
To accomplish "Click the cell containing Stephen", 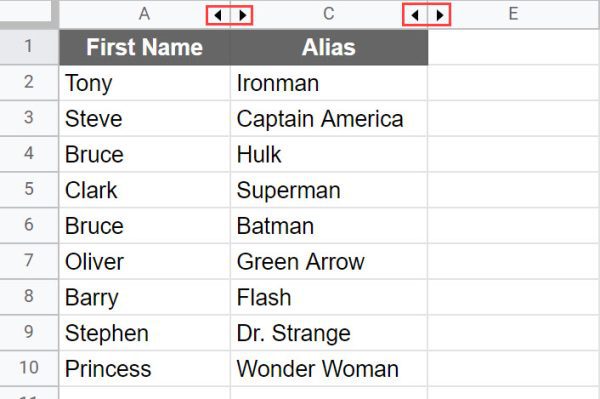I will [x=145, y=333].
